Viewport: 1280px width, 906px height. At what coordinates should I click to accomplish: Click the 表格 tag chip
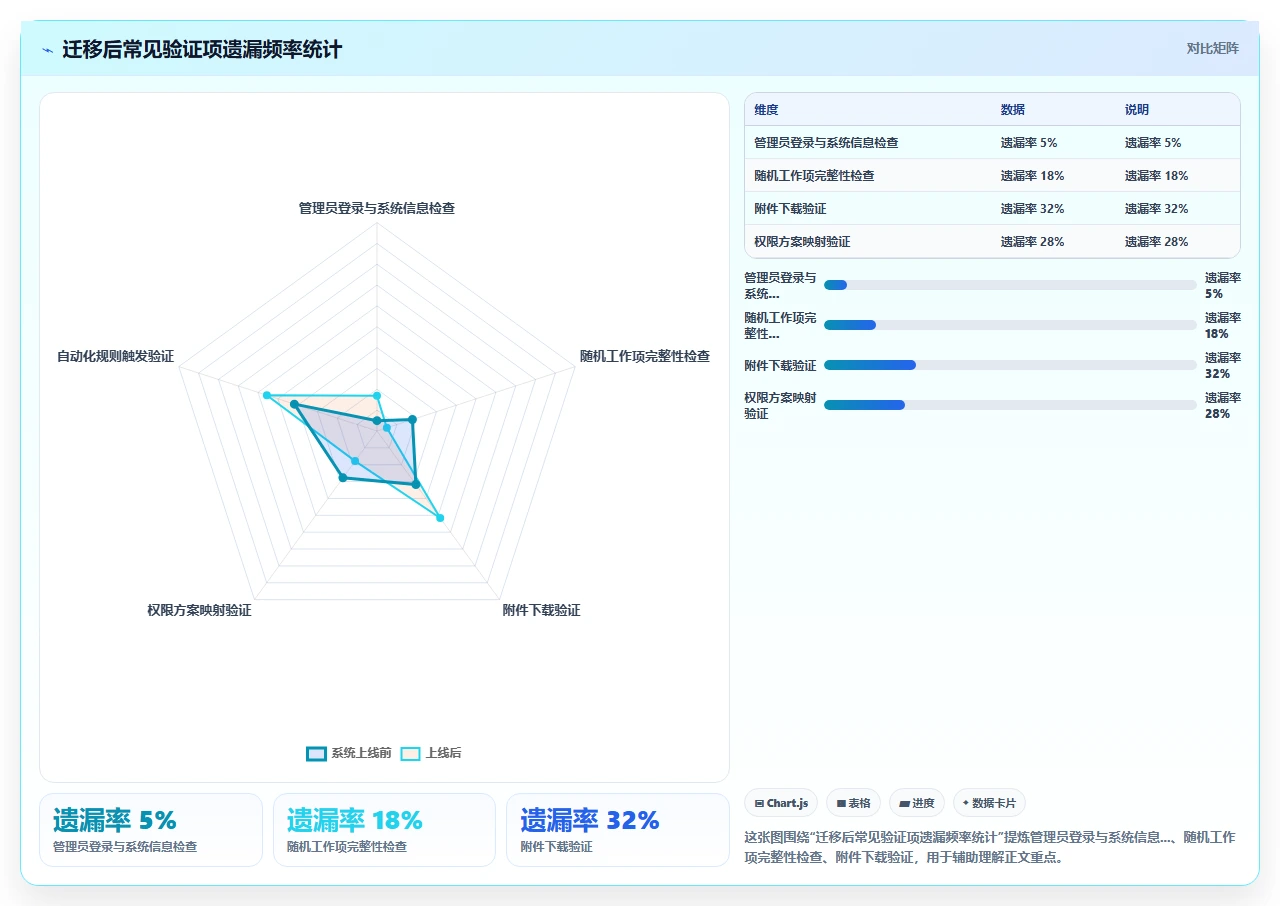853,803
